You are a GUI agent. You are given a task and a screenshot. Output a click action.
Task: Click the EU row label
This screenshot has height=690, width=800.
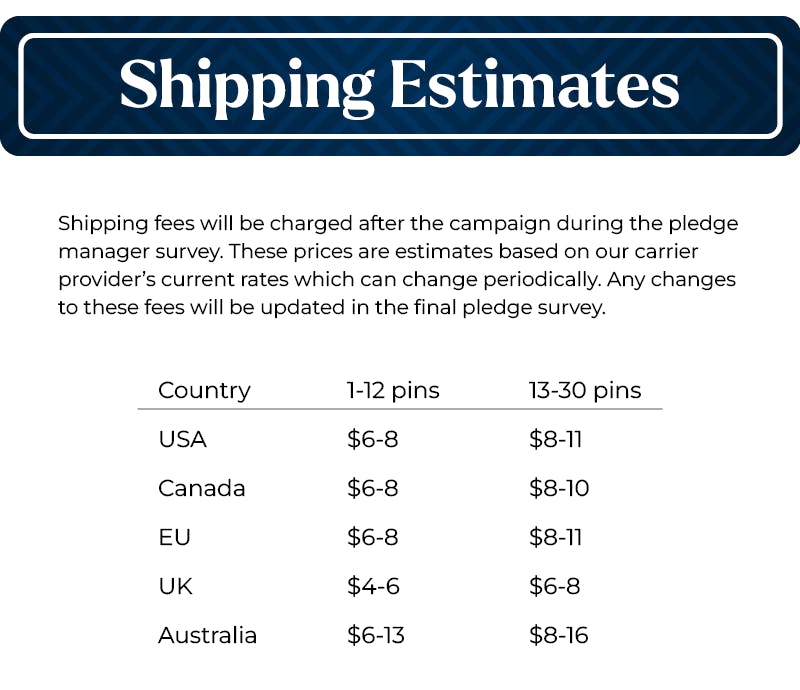pyautogui.click(x=174, y=537)
